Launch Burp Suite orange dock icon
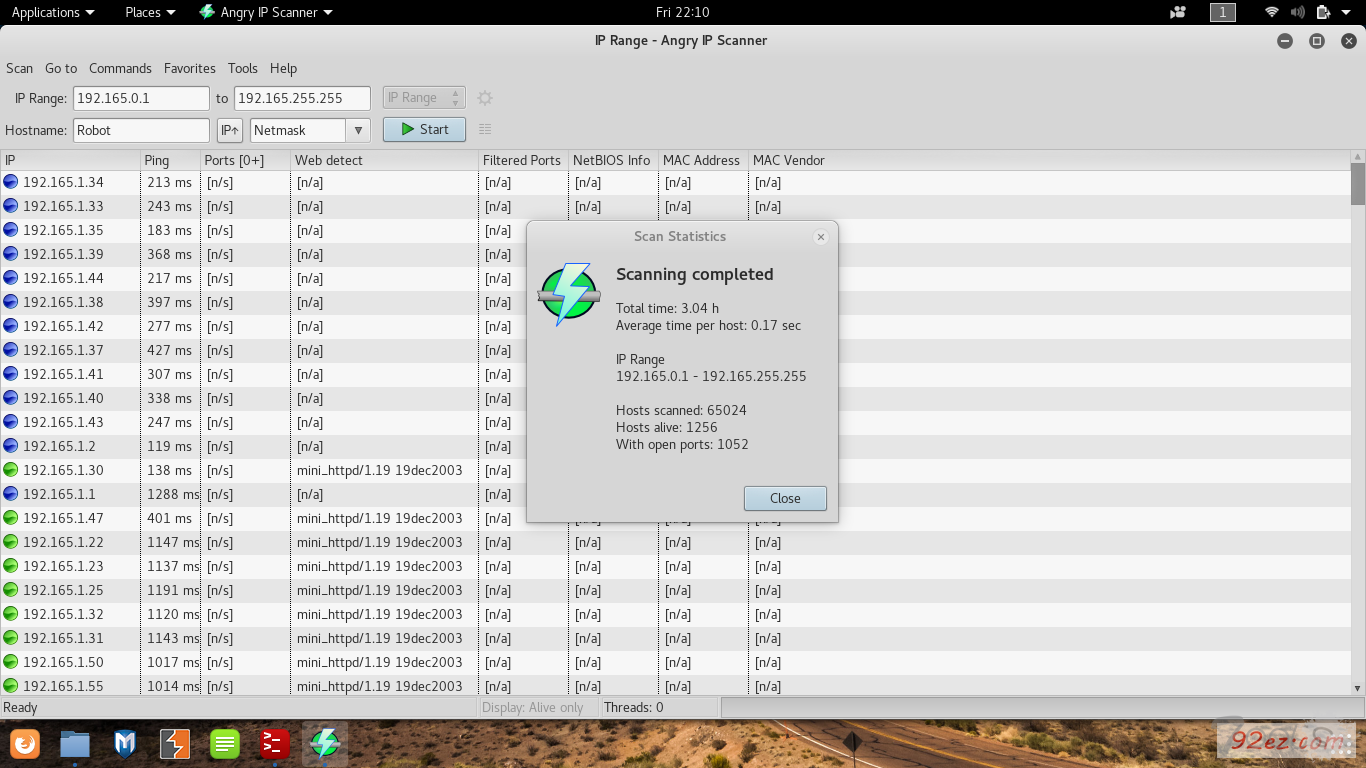 [x=175, y=744]
